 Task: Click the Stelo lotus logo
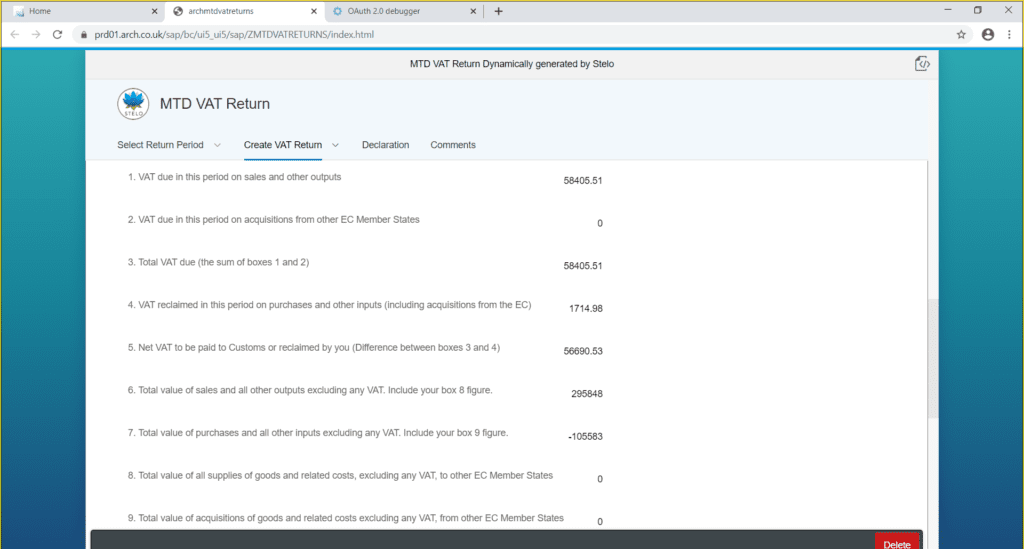133,104
